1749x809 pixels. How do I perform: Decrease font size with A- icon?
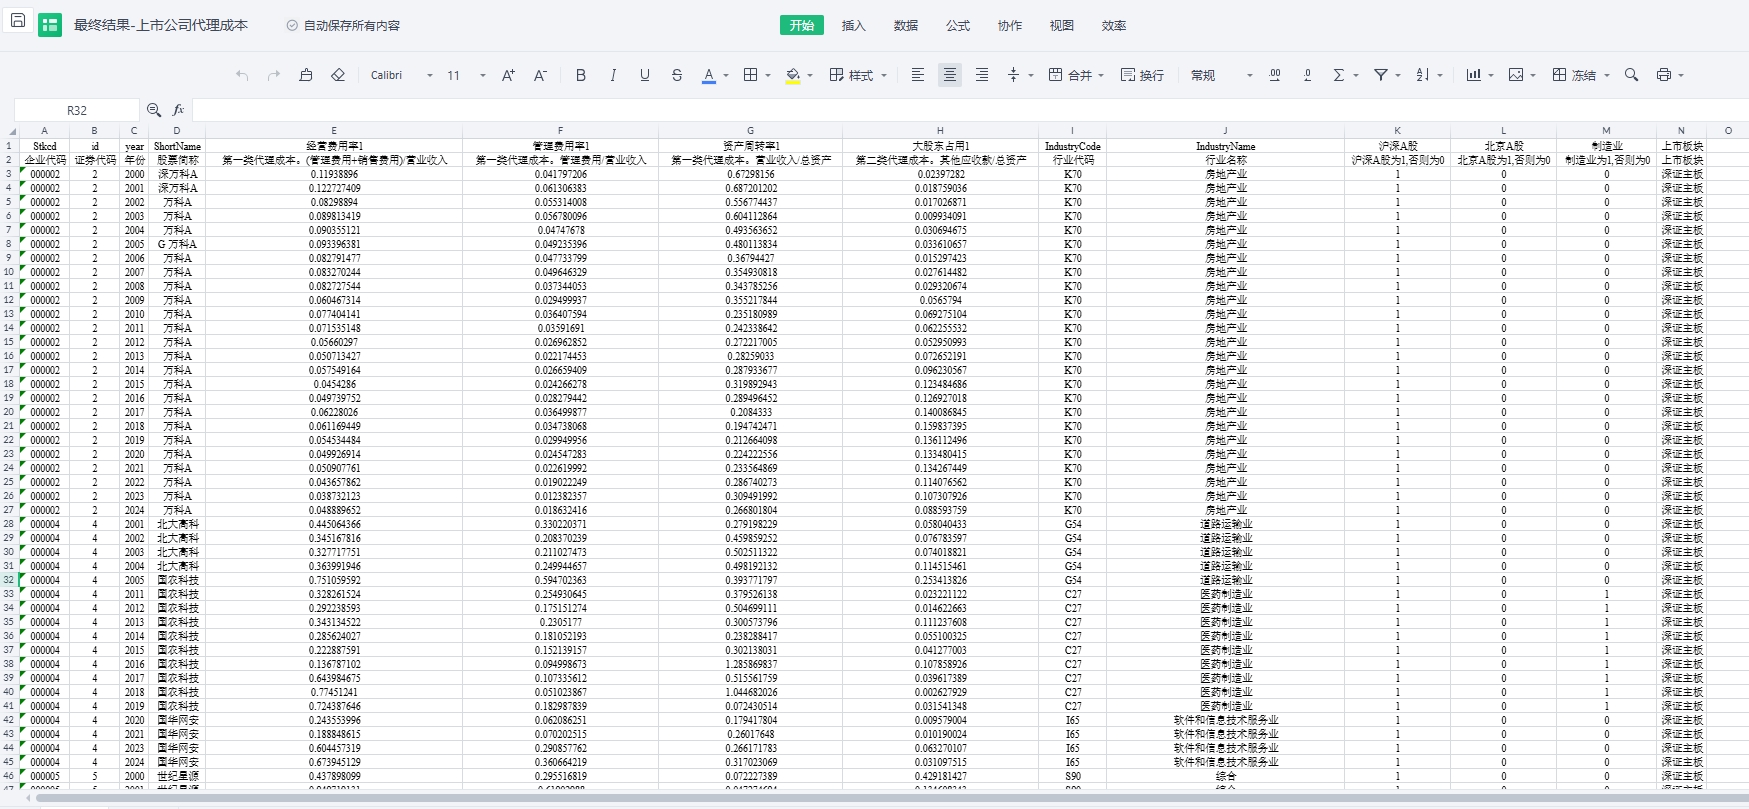[x=540, y=75]
